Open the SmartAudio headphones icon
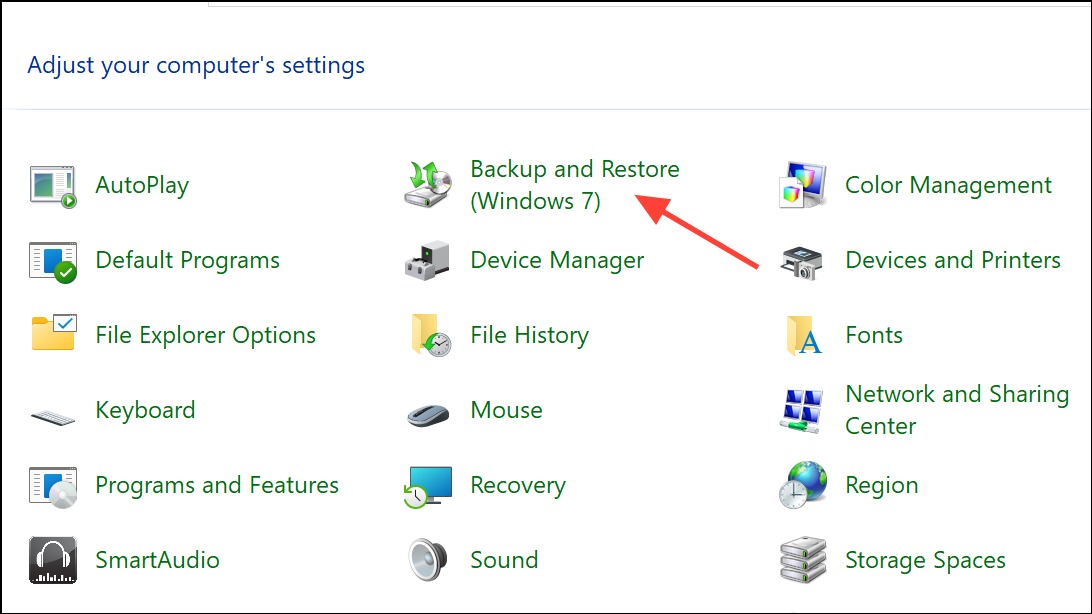Screen dimensions: 1092x614 pos(53,560)
